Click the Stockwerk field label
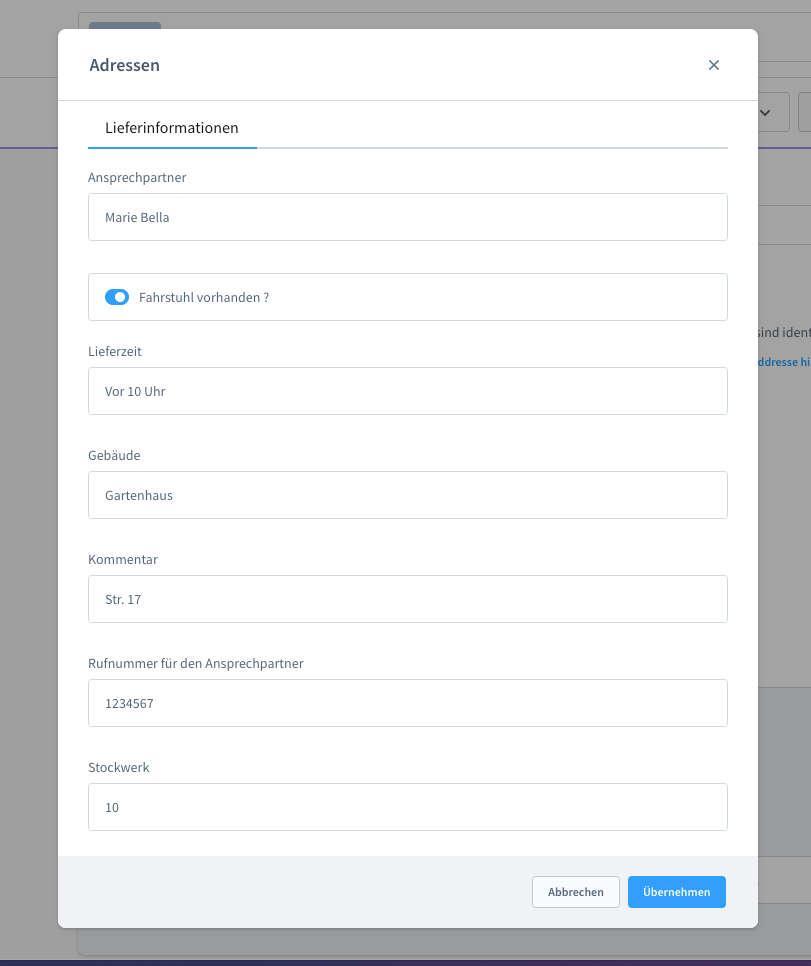 point(119,768)
